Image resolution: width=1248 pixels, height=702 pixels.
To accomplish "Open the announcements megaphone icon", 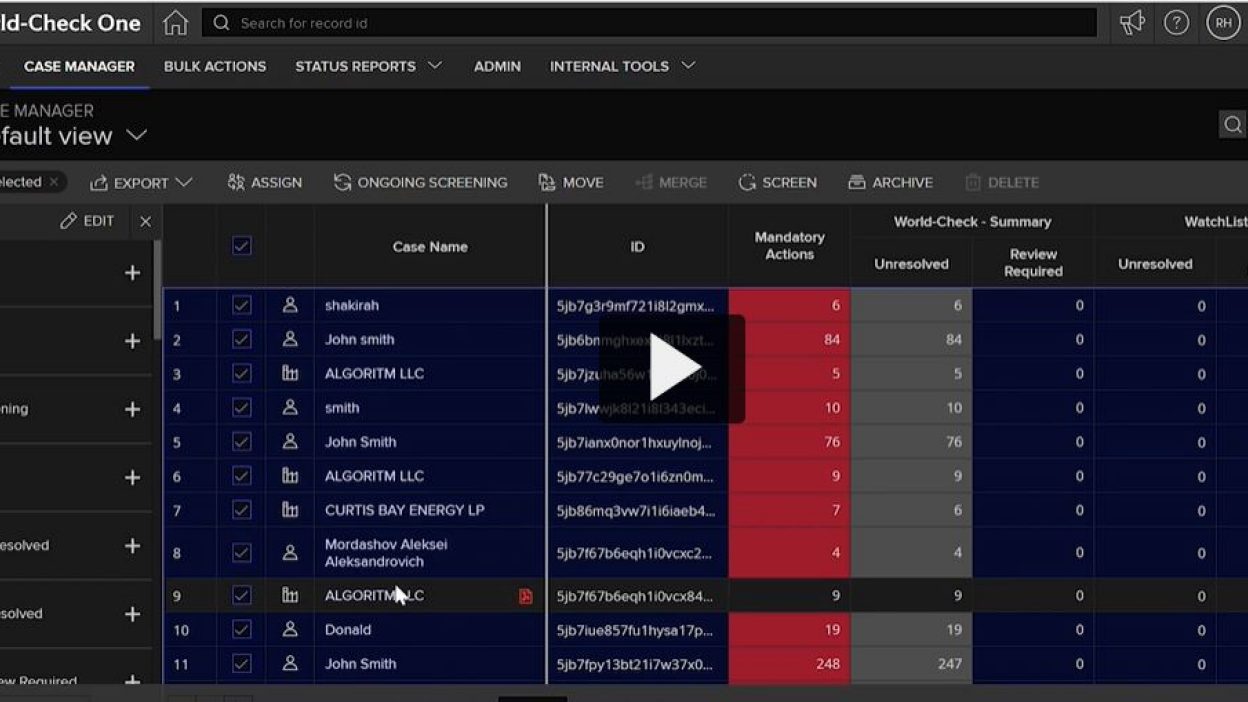I will 1131,23.
